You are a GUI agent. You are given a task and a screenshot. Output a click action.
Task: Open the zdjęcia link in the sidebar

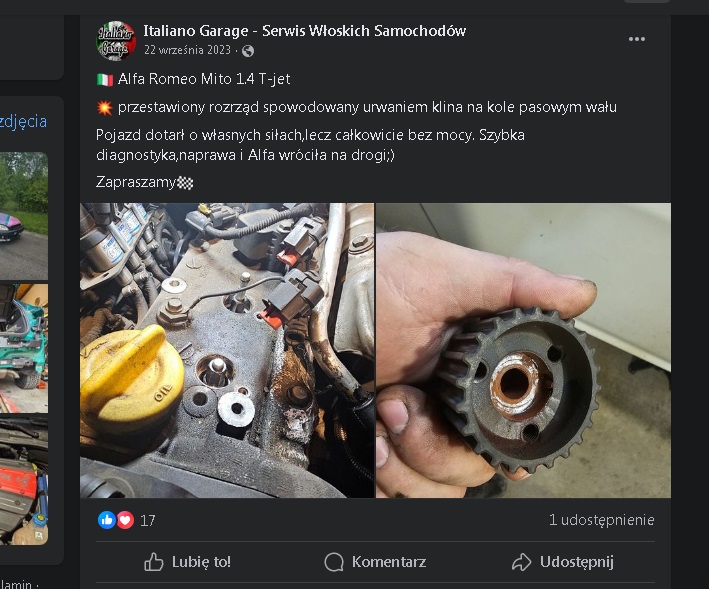tap(23, 122)
